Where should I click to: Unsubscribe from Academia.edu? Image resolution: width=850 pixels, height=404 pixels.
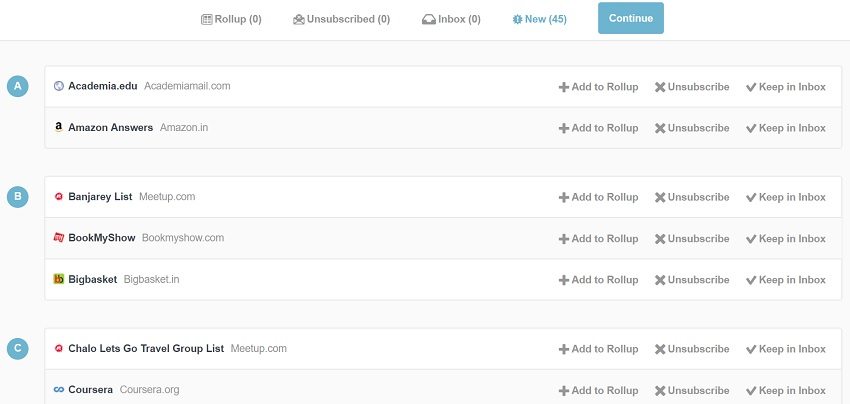pyautogui.click(x=692, y=87)
